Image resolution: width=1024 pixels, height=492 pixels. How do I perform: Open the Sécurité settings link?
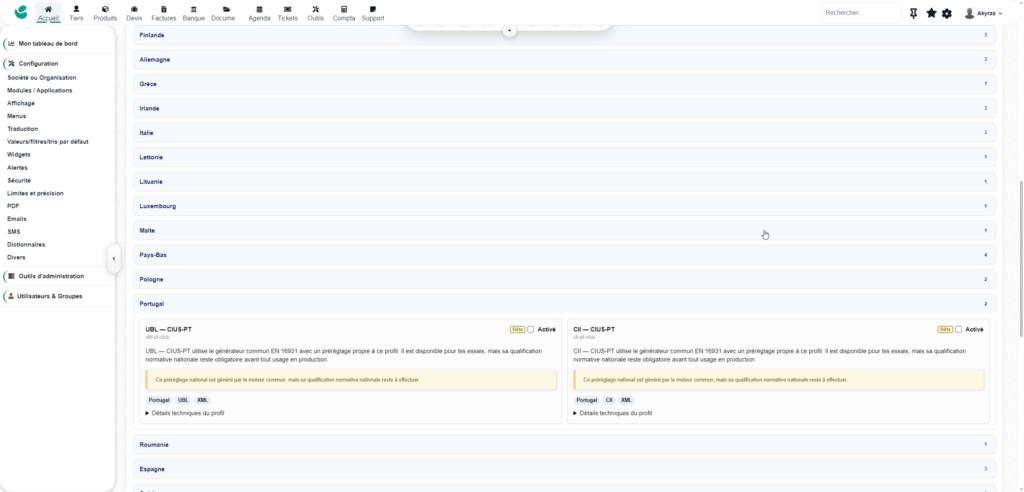click(19, 180)
